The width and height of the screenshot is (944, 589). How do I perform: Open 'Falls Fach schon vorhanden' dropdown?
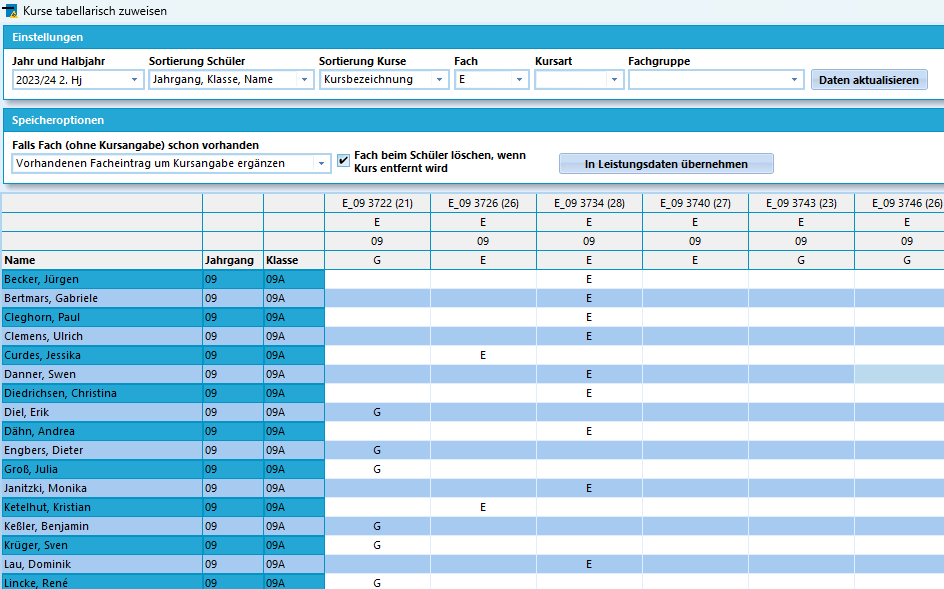click(x=171, y=163)
